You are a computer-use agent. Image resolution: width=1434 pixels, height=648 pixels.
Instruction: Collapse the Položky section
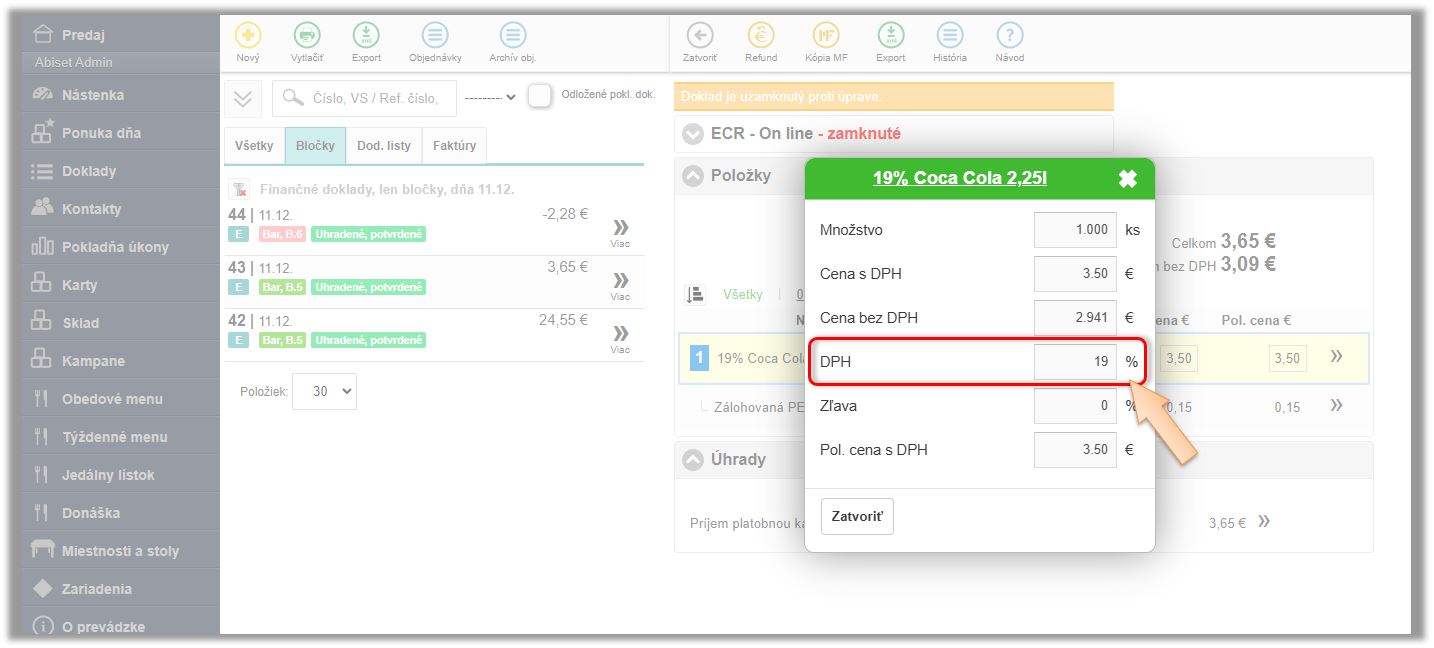click(x=693, y=176)
